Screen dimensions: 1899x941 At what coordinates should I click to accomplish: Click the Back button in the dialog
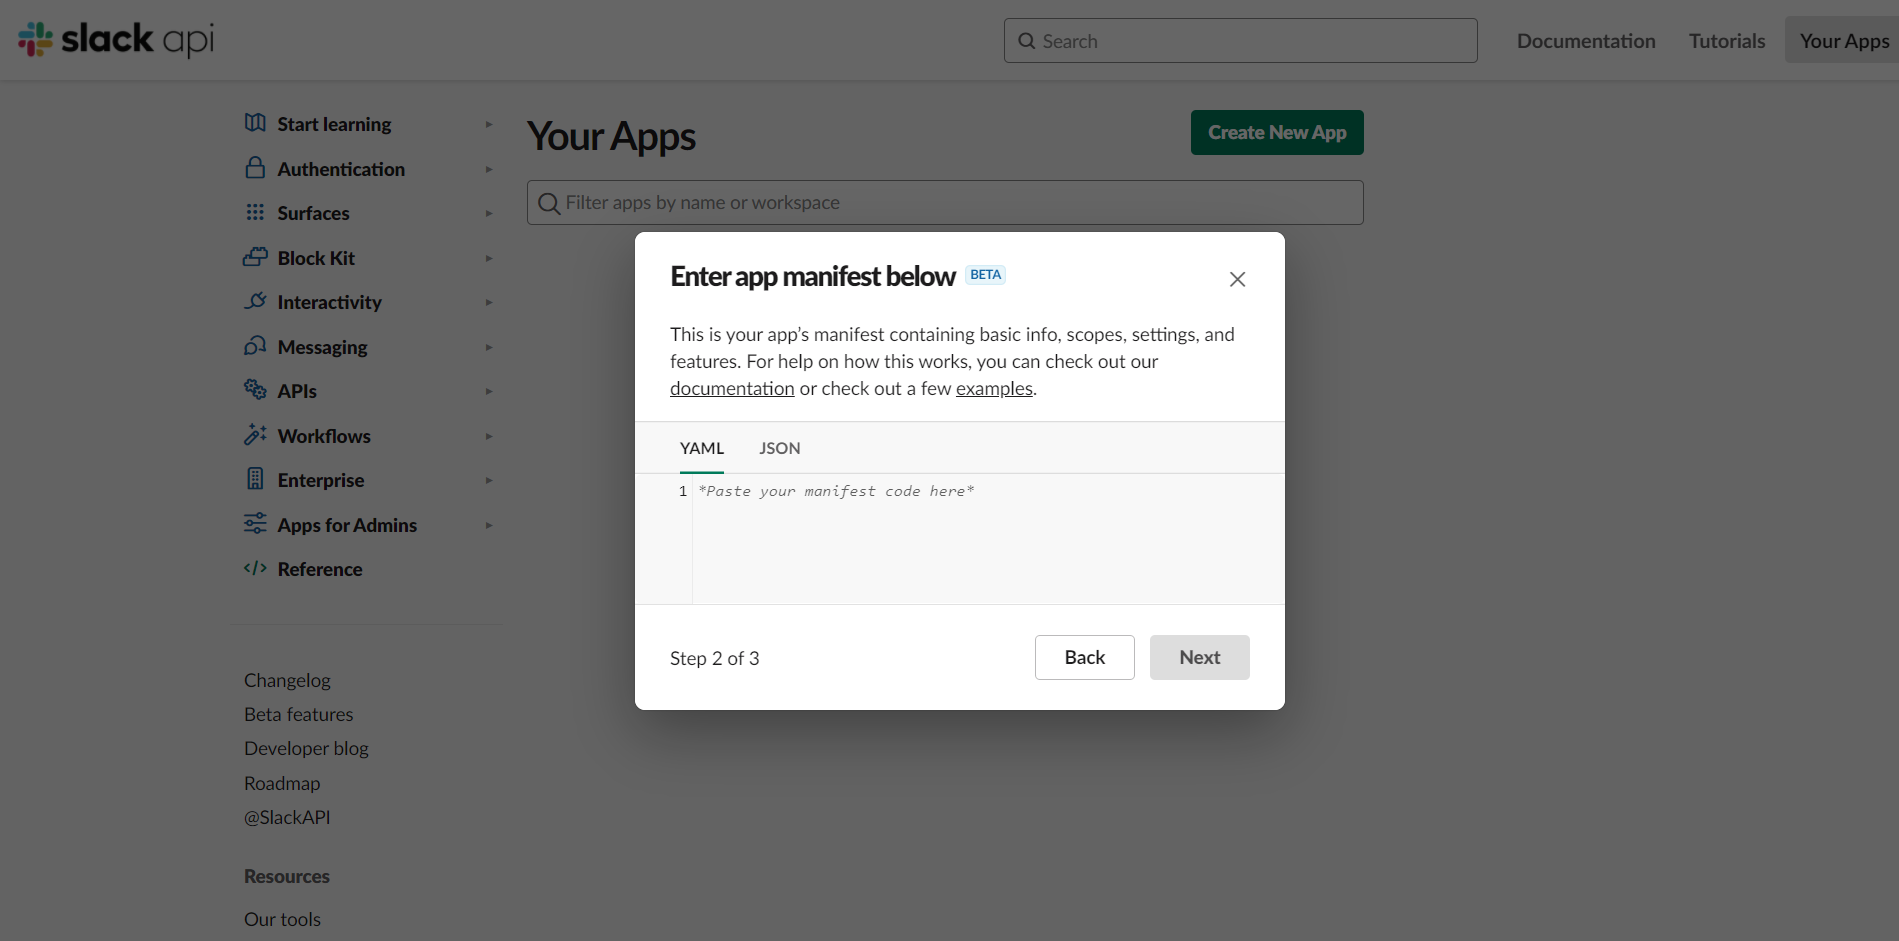tap(1085, 657)
